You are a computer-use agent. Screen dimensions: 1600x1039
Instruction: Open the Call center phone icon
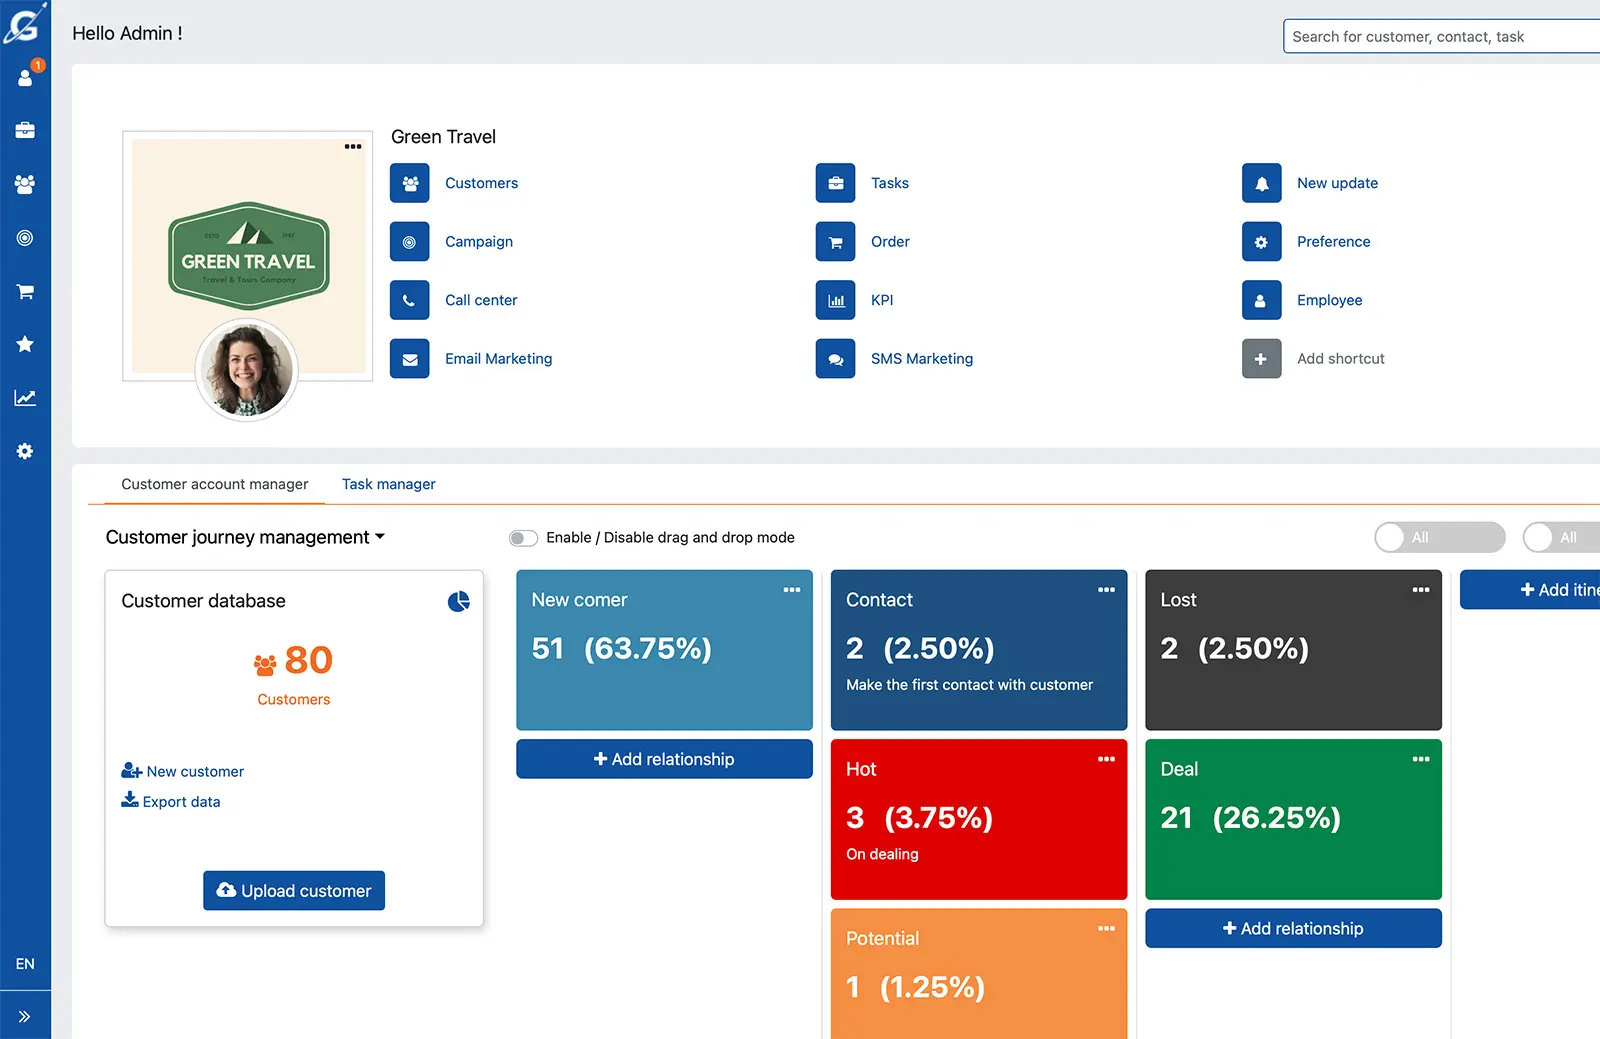click(410, 300)
